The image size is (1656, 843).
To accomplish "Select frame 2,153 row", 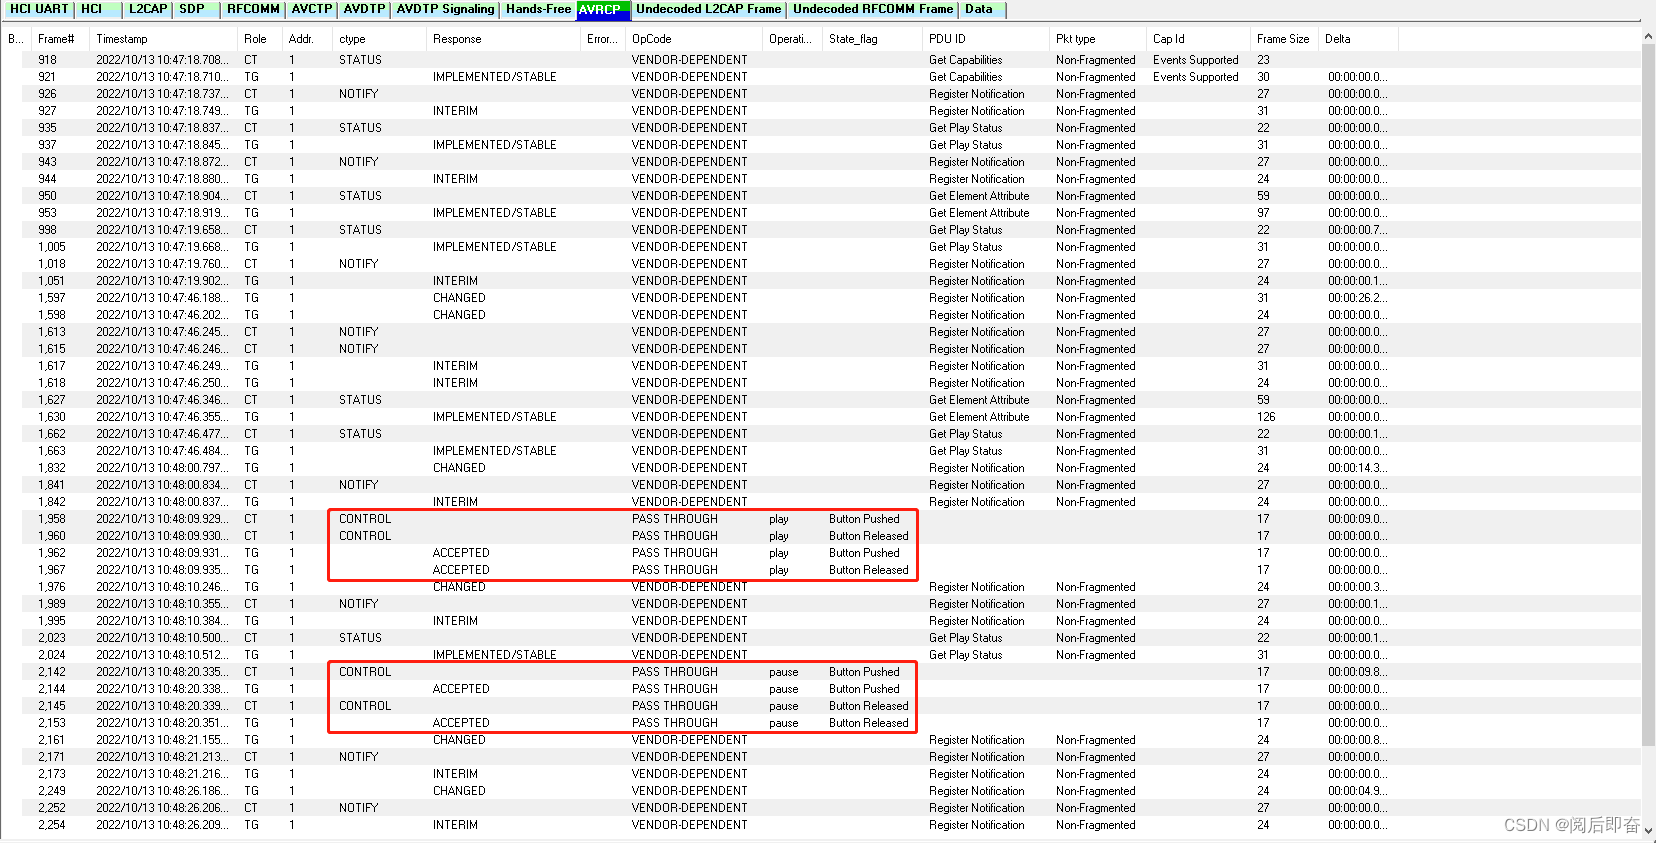I will [x=820, y=723].
